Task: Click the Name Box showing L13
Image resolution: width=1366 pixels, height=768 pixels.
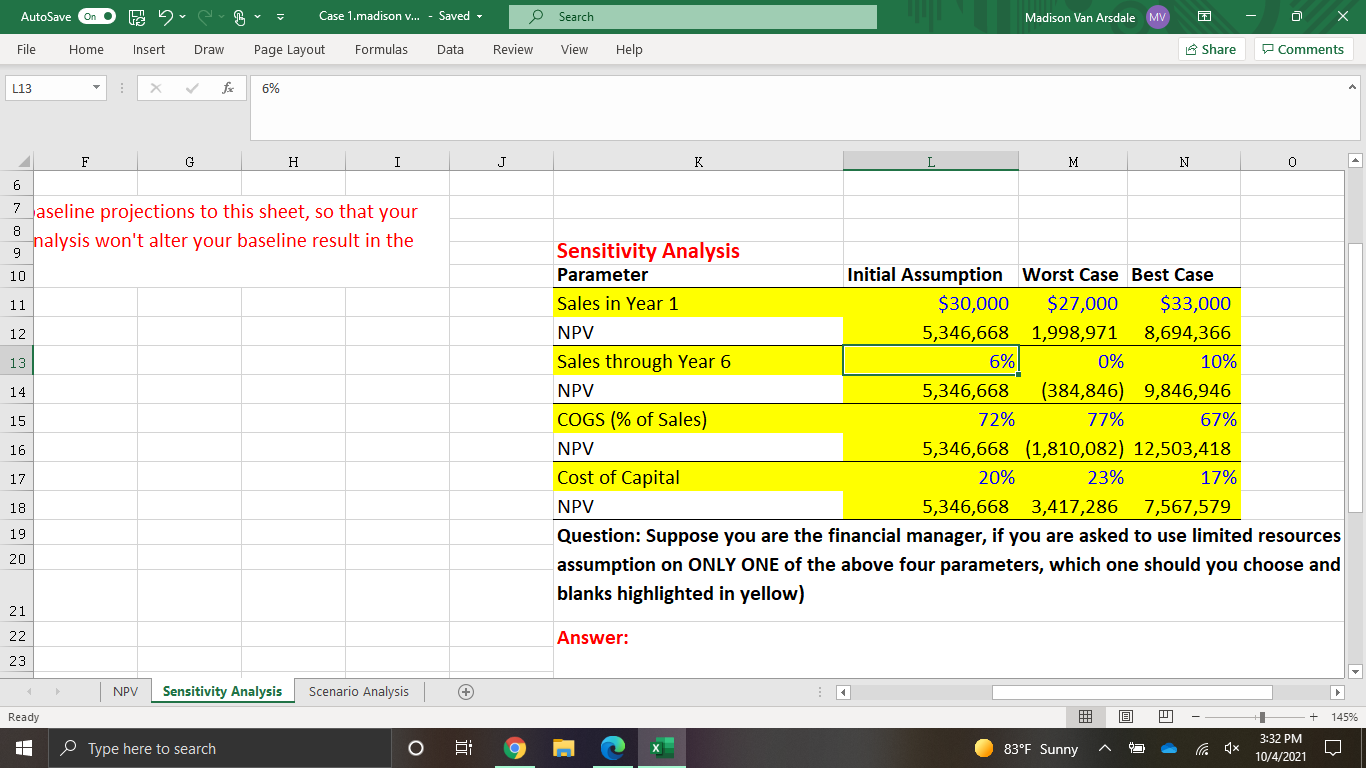Action: [x=46, y=88]
